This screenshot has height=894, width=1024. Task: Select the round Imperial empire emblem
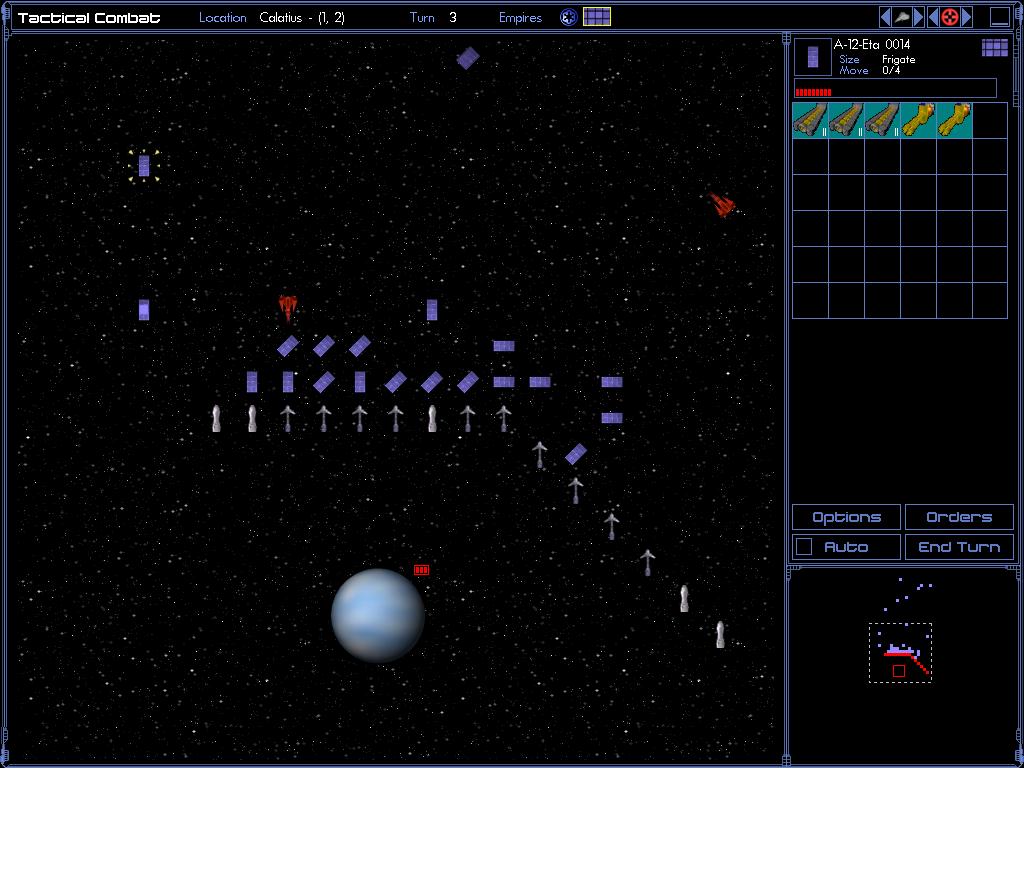click(x=568, y=17)
